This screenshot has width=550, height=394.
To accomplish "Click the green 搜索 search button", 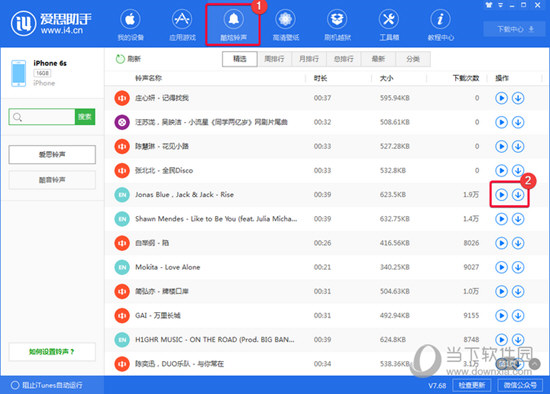I will pyautogui.click(x=85, y=117).
